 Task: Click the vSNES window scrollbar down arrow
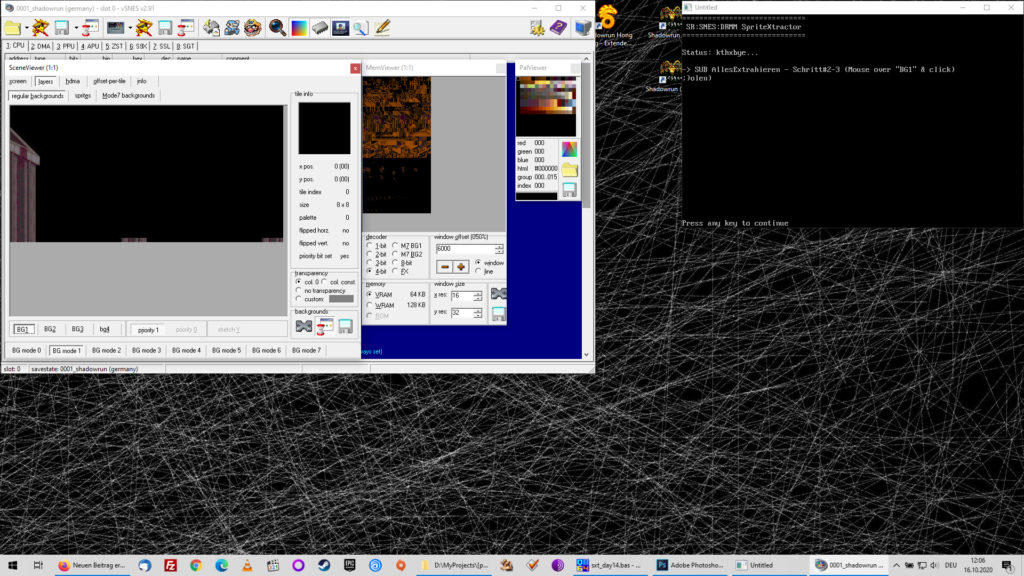pyautogui.click(x=586, y=355)
